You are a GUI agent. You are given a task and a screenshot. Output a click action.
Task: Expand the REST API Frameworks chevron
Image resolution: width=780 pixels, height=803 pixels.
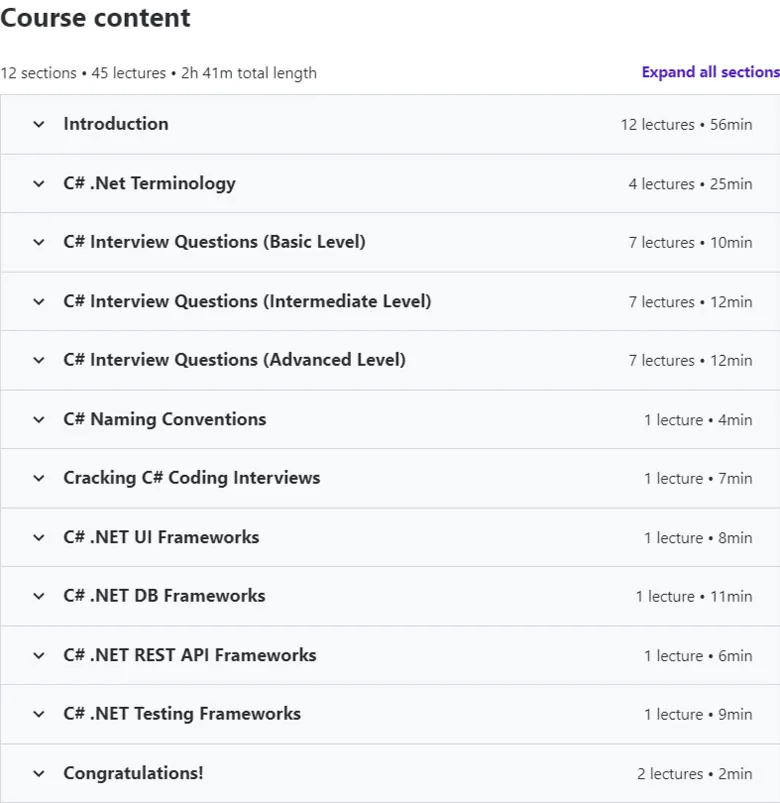[x=38, y=656]
